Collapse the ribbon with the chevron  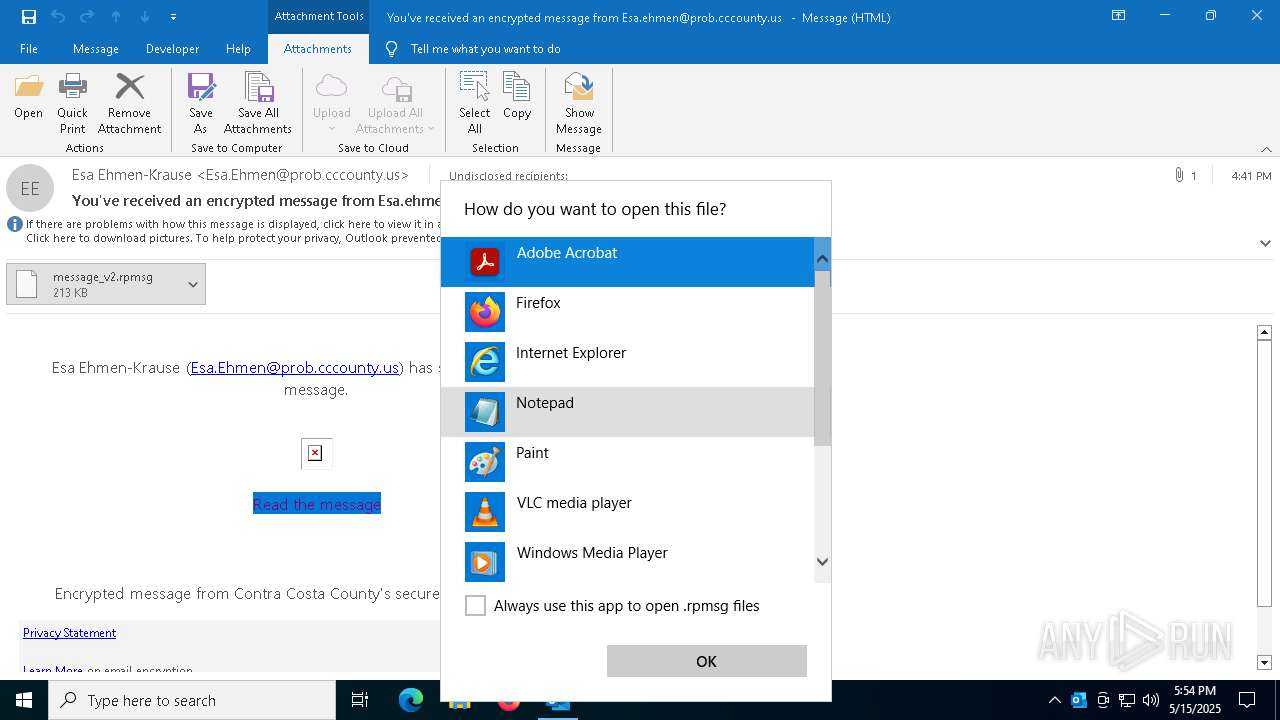tap(1266, 149)
